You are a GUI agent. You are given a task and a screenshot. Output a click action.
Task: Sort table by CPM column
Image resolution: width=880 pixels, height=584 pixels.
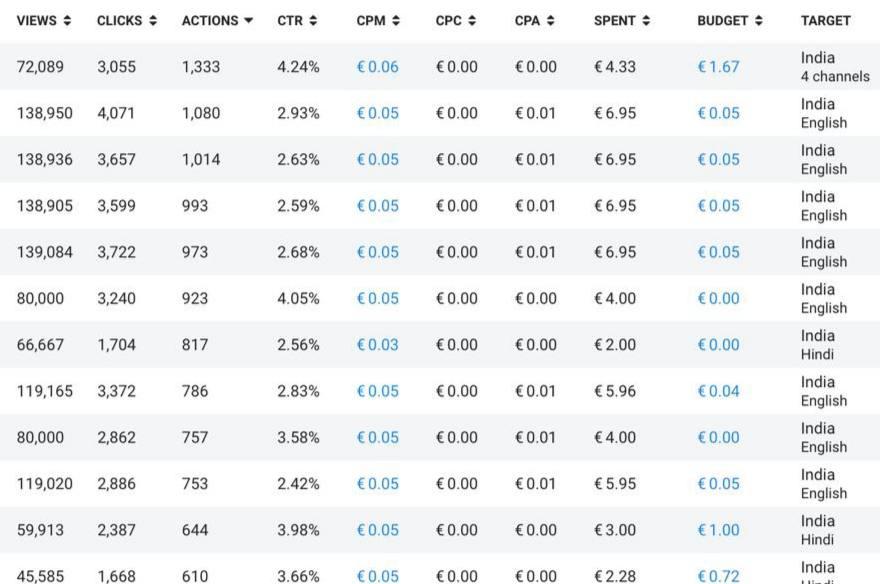point(378,20)
